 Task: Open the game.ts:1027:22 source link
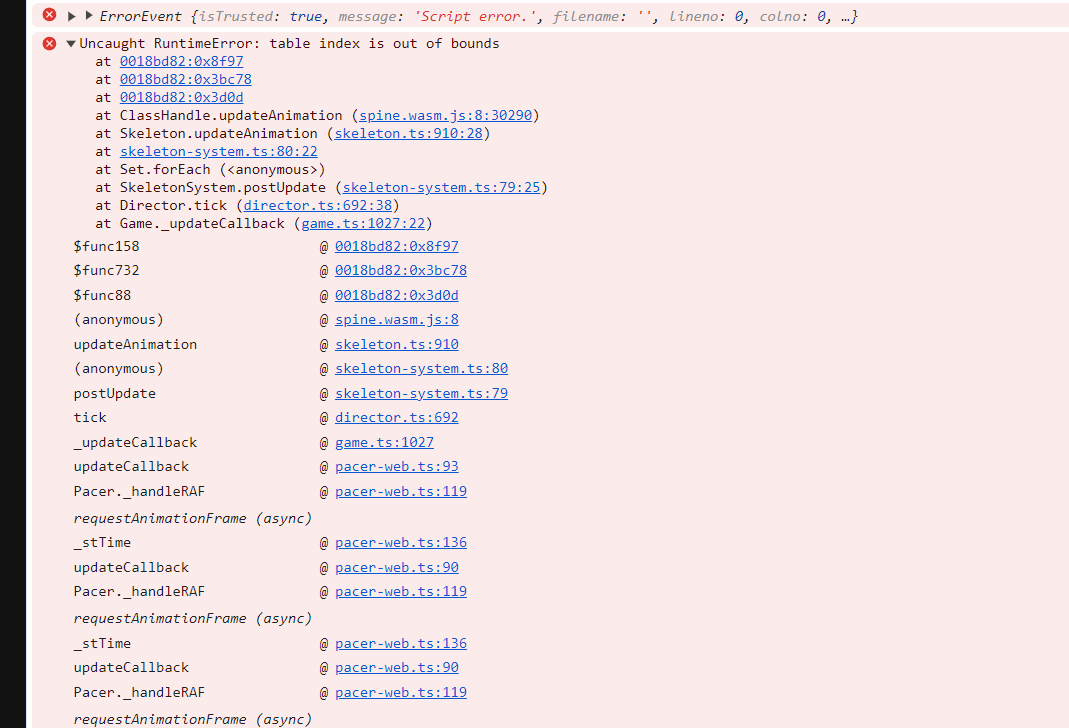363,224
